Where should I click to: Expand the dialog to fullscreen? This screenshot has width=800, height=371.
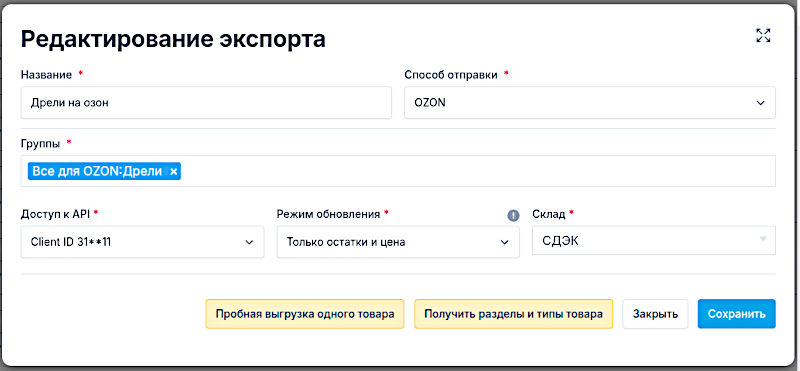(x=763, y=36)
